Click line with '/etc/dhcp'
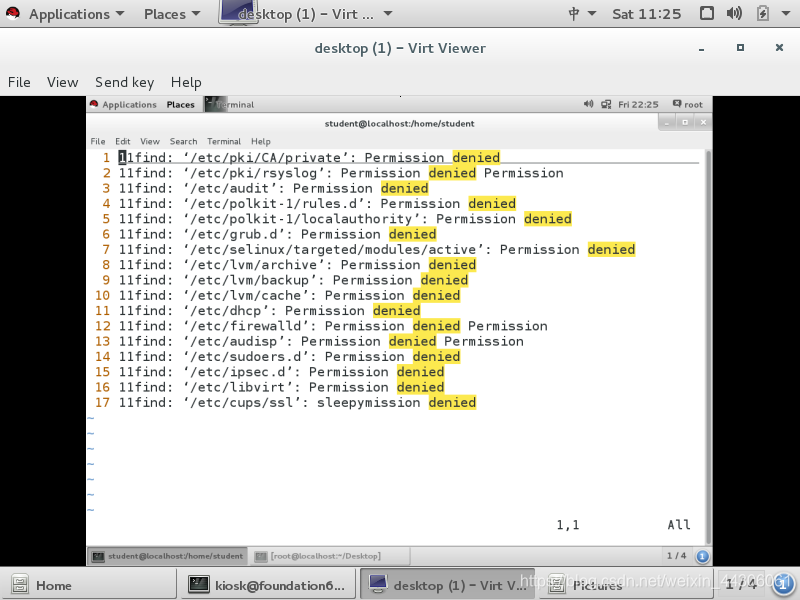800x600 pixels. pyautogui.click(x=269, y=311)
